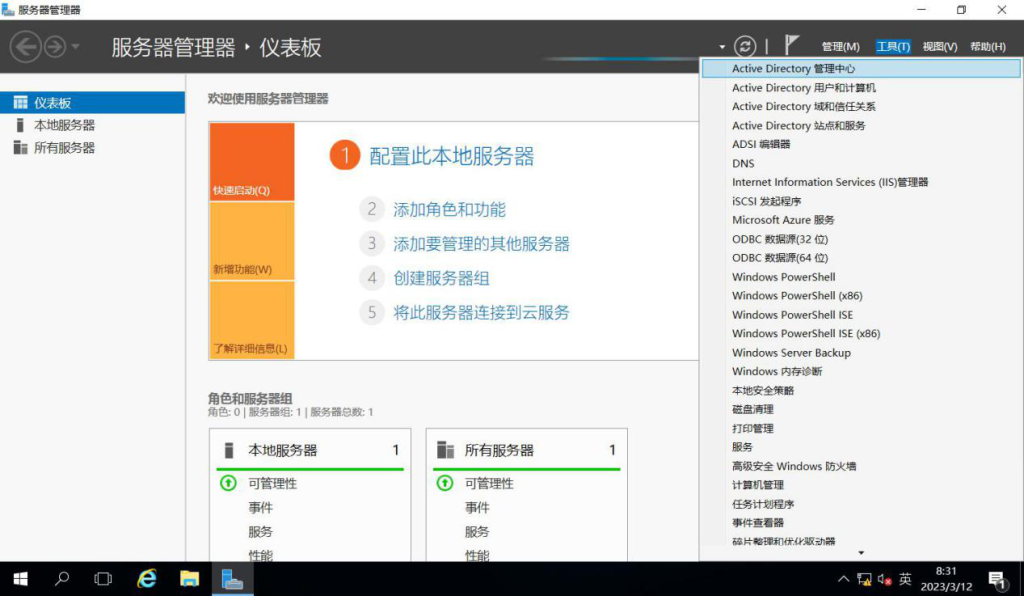Image resolution: width=1024 pixels, height=596 pixels.
Task: Open ODBC 数据源(32 位)
Action: pyautogui.click(x=861, y=239)
